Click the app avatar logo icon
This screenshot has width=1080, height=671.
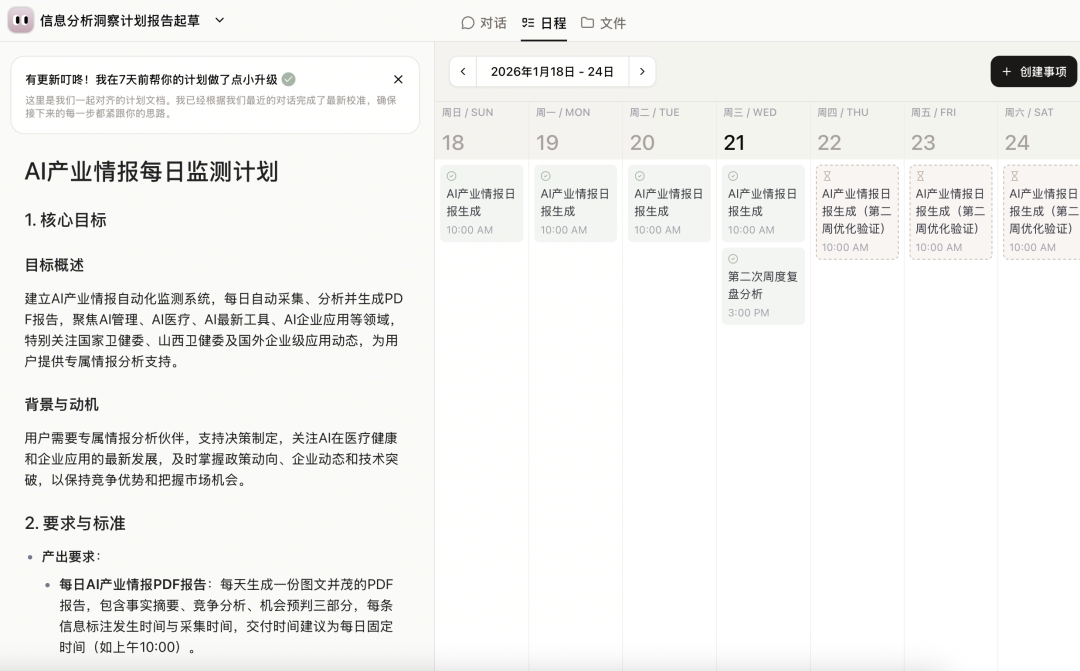pos(21,21)
